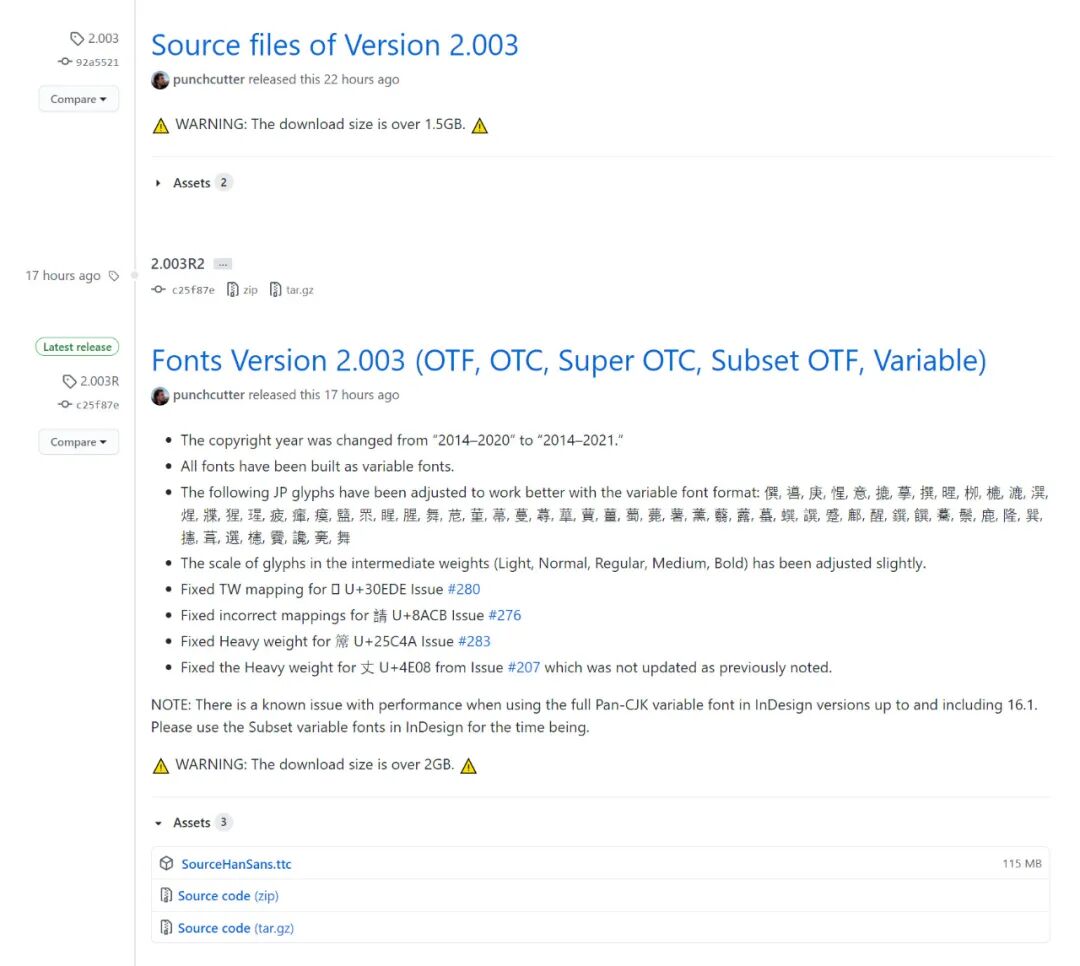Open commit 92a5521
The height and width of the screenshot is (966, 1080).
[97, 62]
